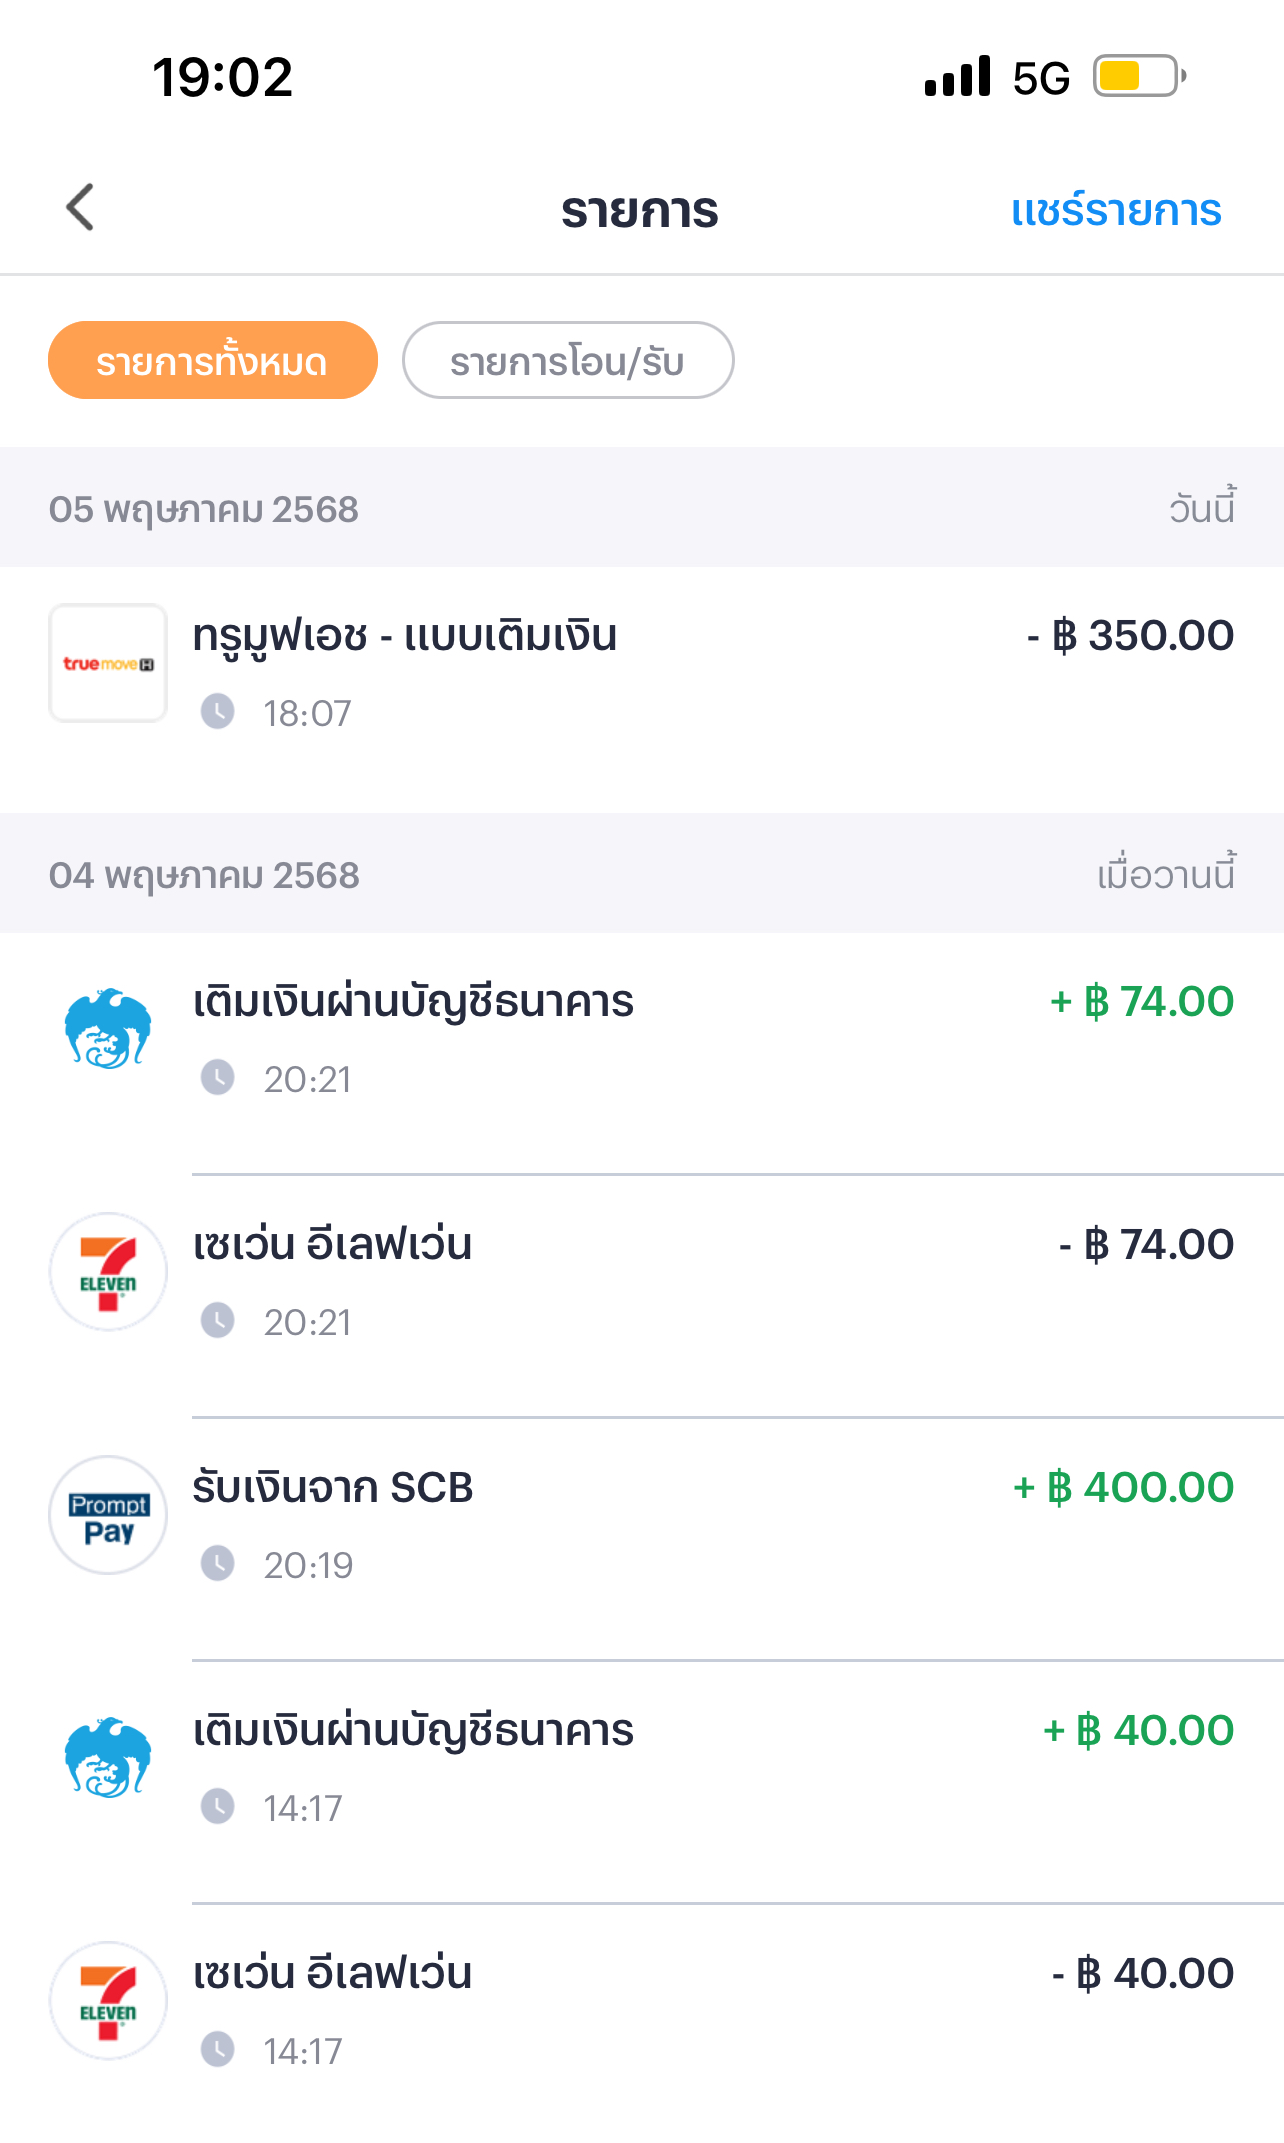Viewport: 1284px width, 2143px height.
Task: Tap the + ฿ 400.00 amount
Action: click(1123, 1488)
